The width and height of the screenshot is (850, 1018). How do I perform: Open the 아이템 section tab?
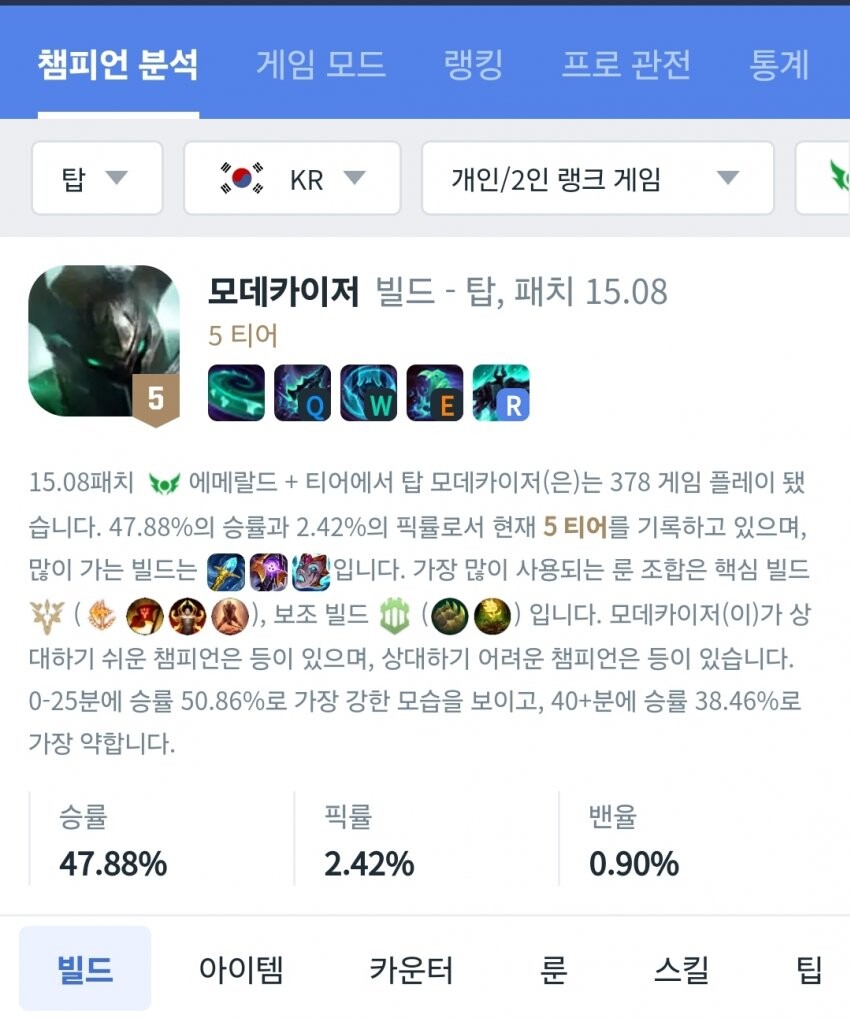(242, 969)
